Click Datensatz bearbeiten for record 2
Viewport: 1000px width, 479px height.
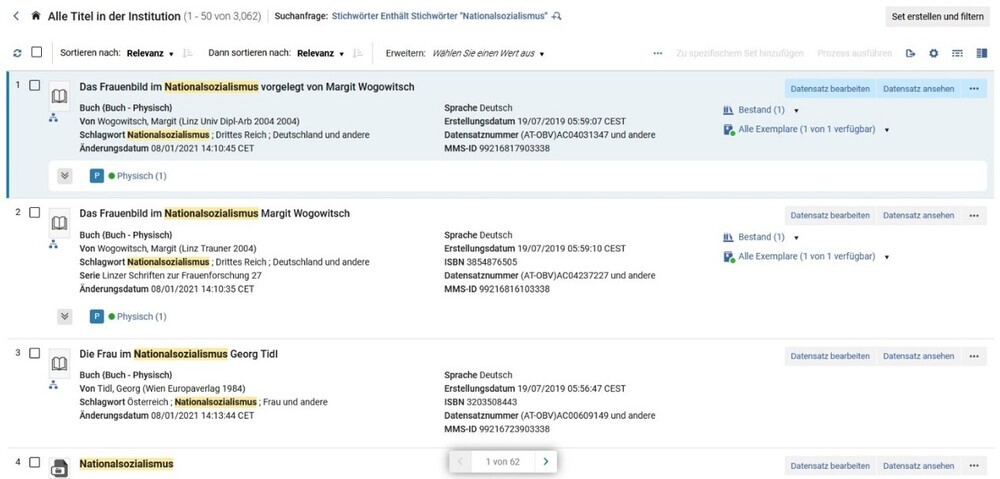(830, 216)
